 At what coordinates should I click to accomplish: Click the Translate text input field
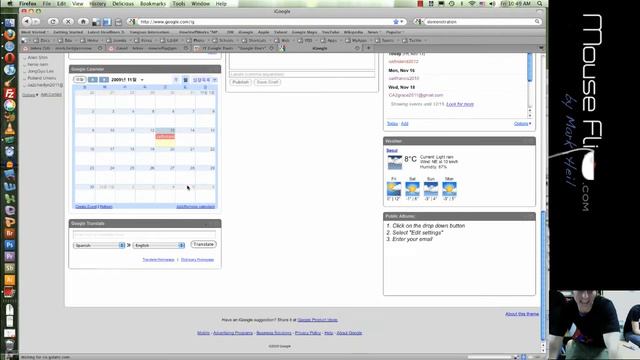144,235
